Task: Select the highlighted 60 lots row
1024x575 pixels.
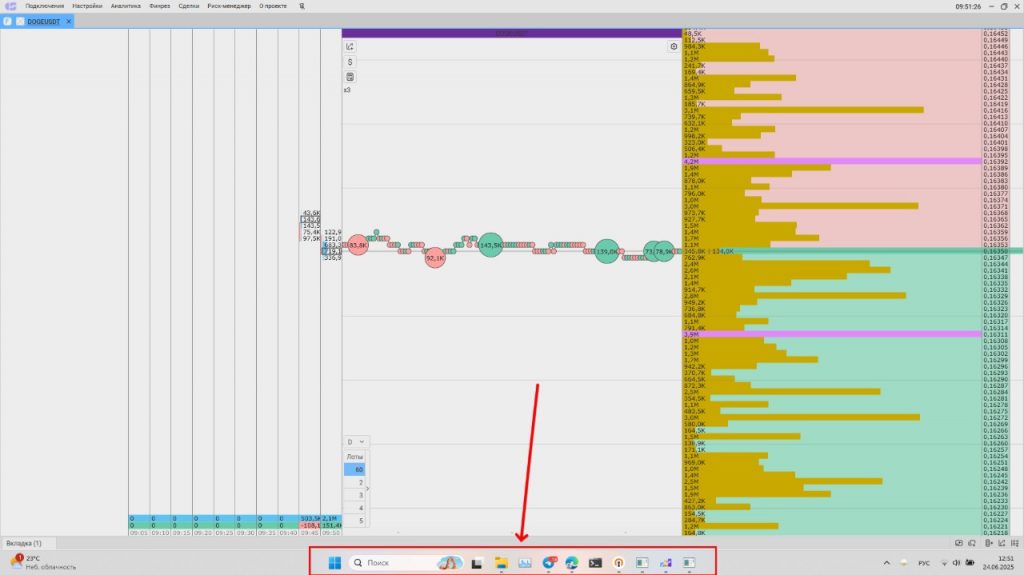Action: point(355,469)
